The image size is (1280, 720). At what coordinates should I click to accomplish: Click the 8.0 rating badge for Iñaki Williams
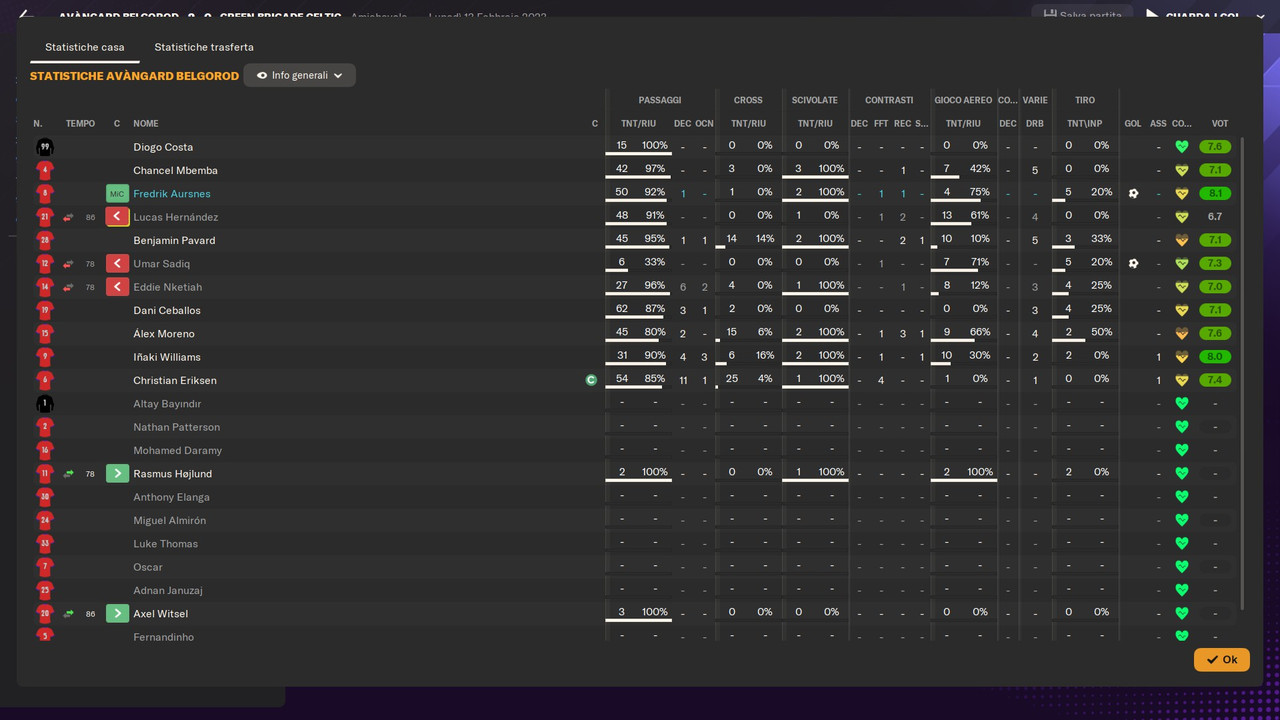tap(1215, 357)
